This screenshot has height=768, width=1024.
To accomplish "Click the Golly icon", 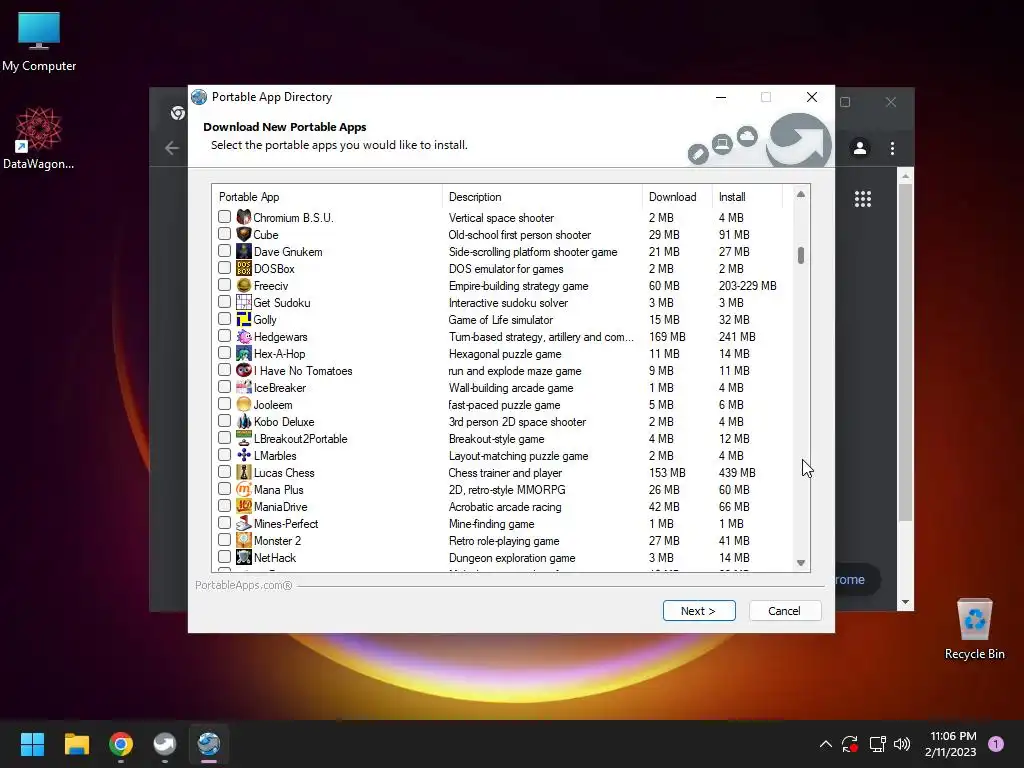I will click(x=244, y=319).
